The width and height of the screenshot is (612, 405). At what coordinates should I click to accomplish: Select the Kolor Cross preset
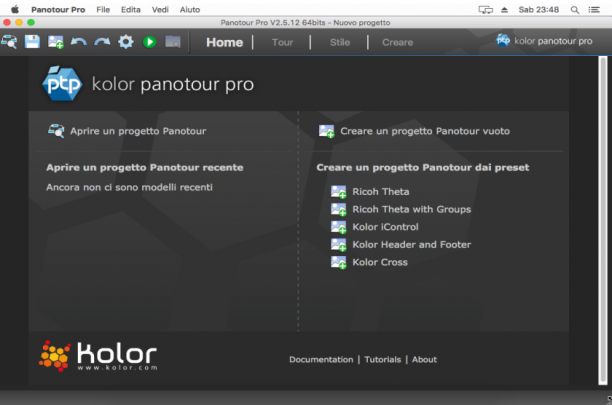point(380,262)
